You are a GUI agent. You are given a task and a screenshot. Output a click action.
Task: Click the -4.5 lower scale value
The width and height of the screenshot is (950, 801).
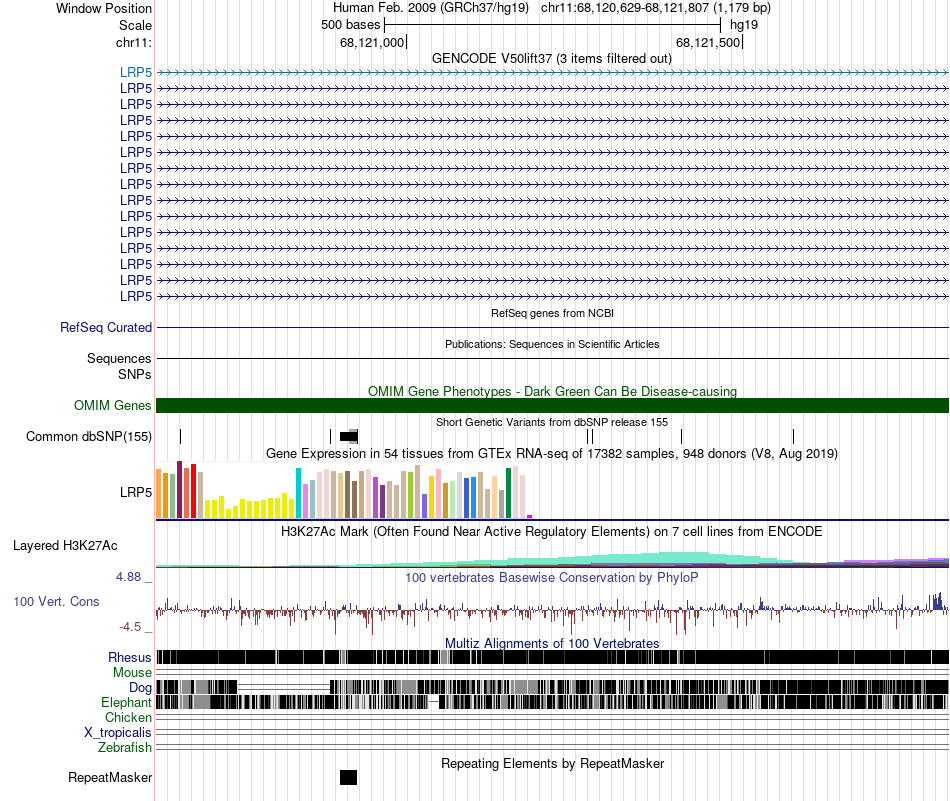click(x=129, y=627)
